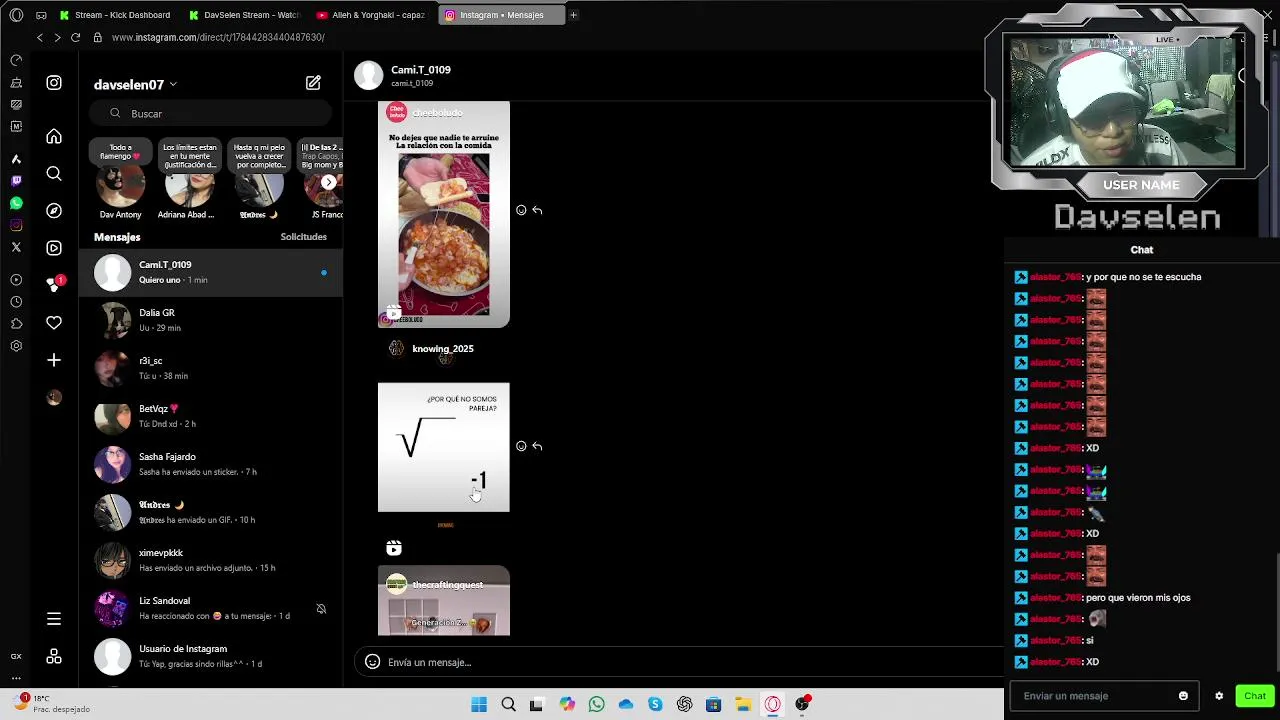Screen dimensions: 1280x720
Task: View Adriana Abad's note avatar
Action: pos(189,186)
